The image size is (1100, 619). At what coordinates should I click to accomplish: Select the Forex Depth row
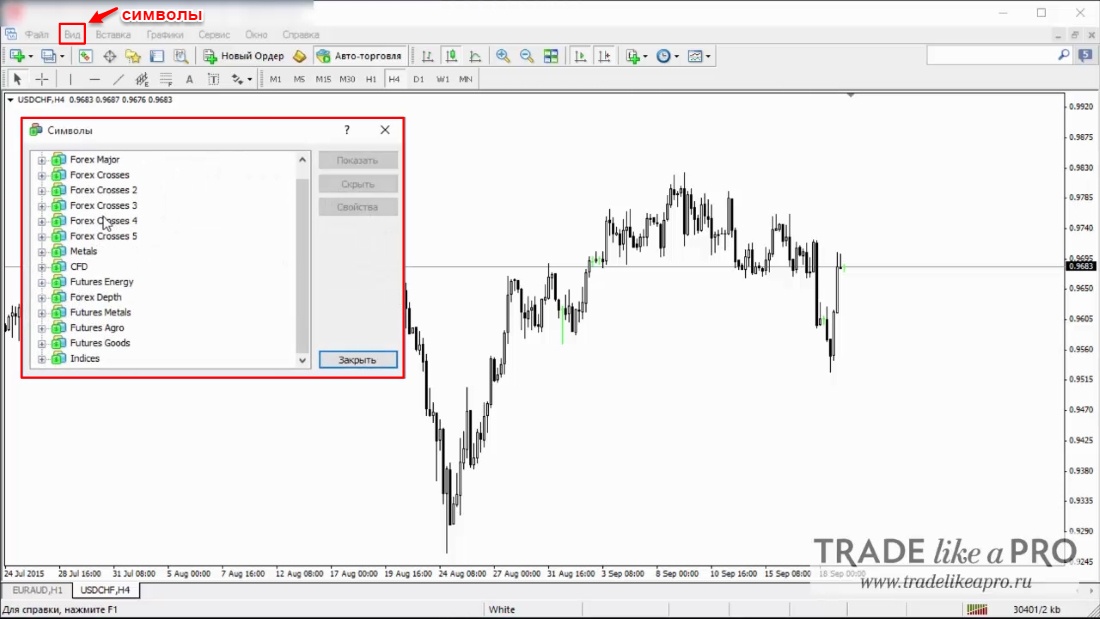click(x=95, y=297)
